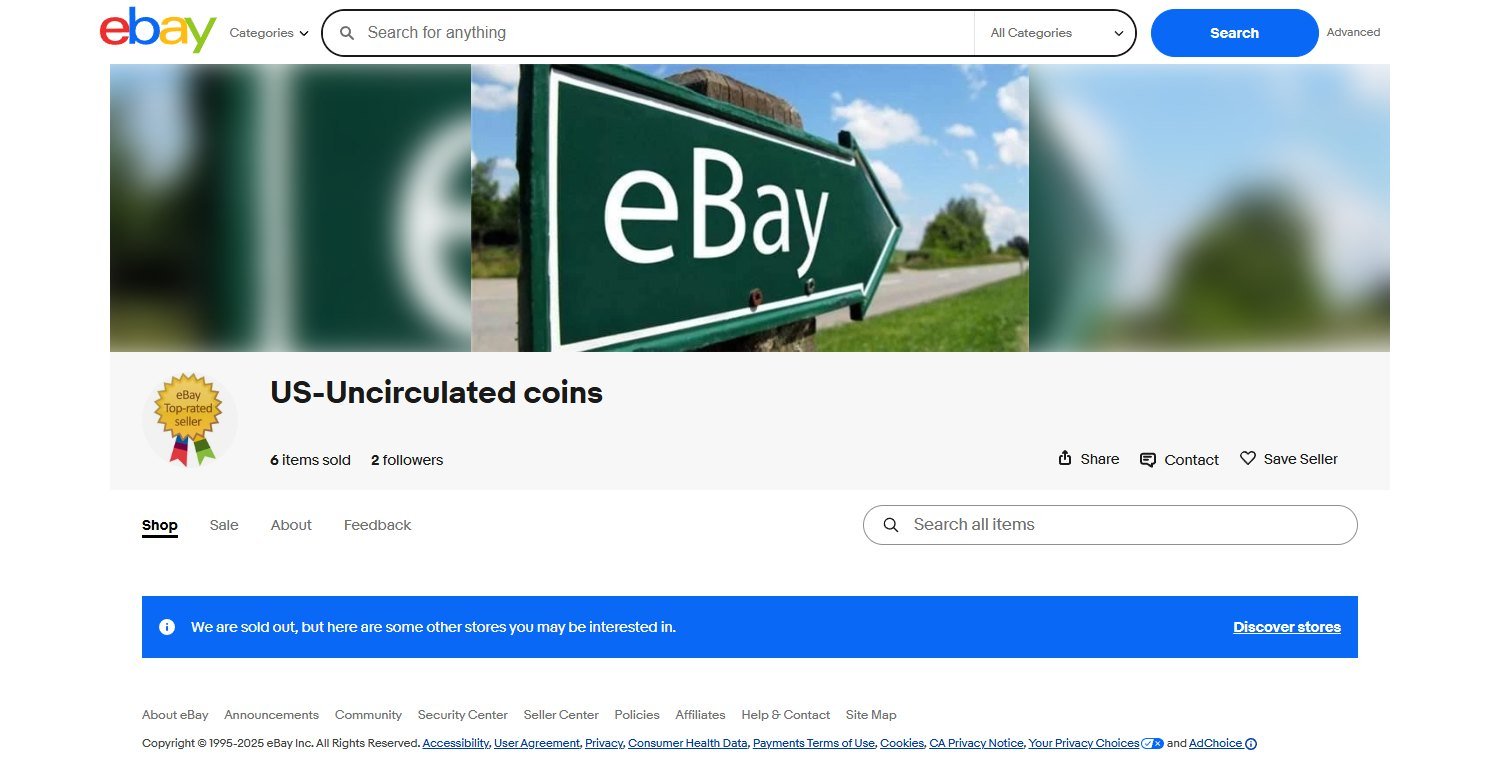Expand the Categories dropdown
This screenshot has width=1490, height=780.
click(x=269, y=33)
